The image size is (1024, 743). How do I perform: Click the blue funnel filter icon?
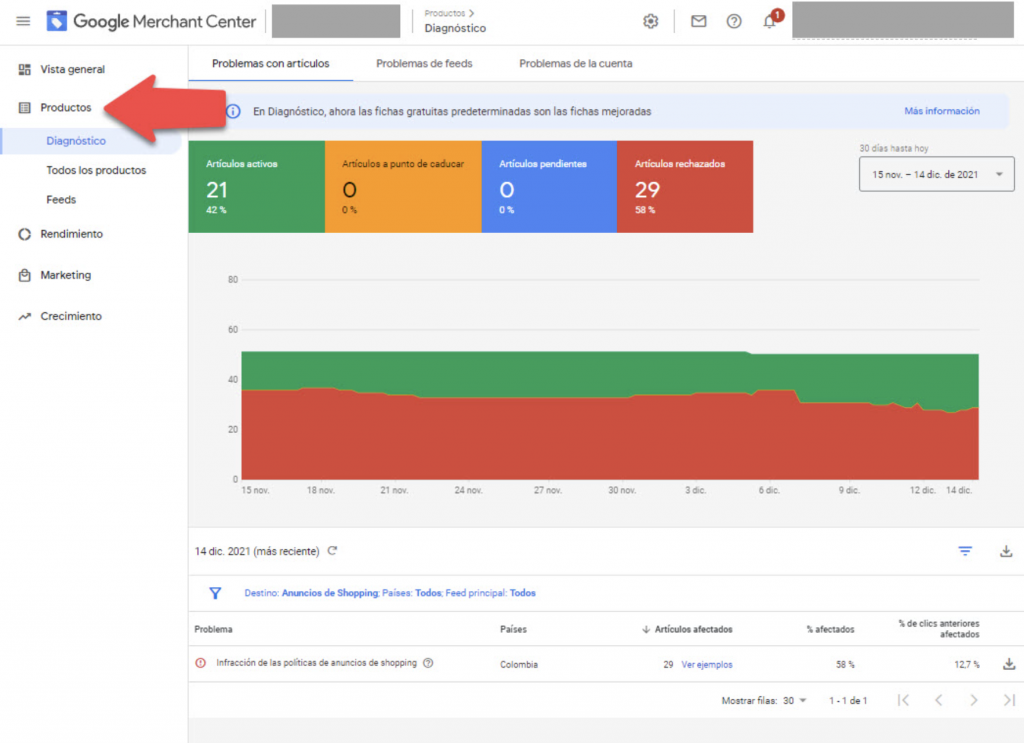pos(215,593)
